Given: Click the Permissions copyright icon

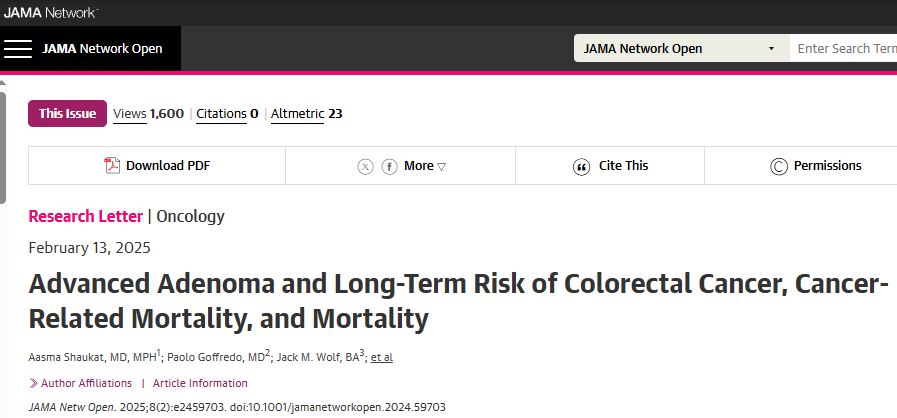Looking at the screenshot, I should click(779, 166).
